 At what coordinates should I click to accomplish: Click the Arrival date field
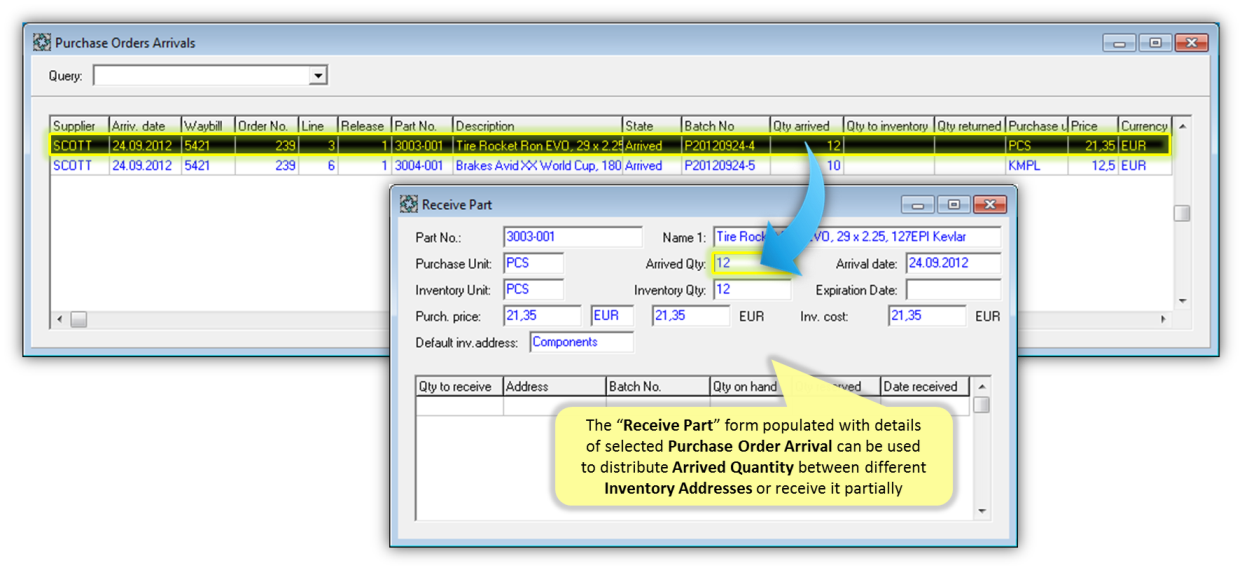(x=953, y=264)
